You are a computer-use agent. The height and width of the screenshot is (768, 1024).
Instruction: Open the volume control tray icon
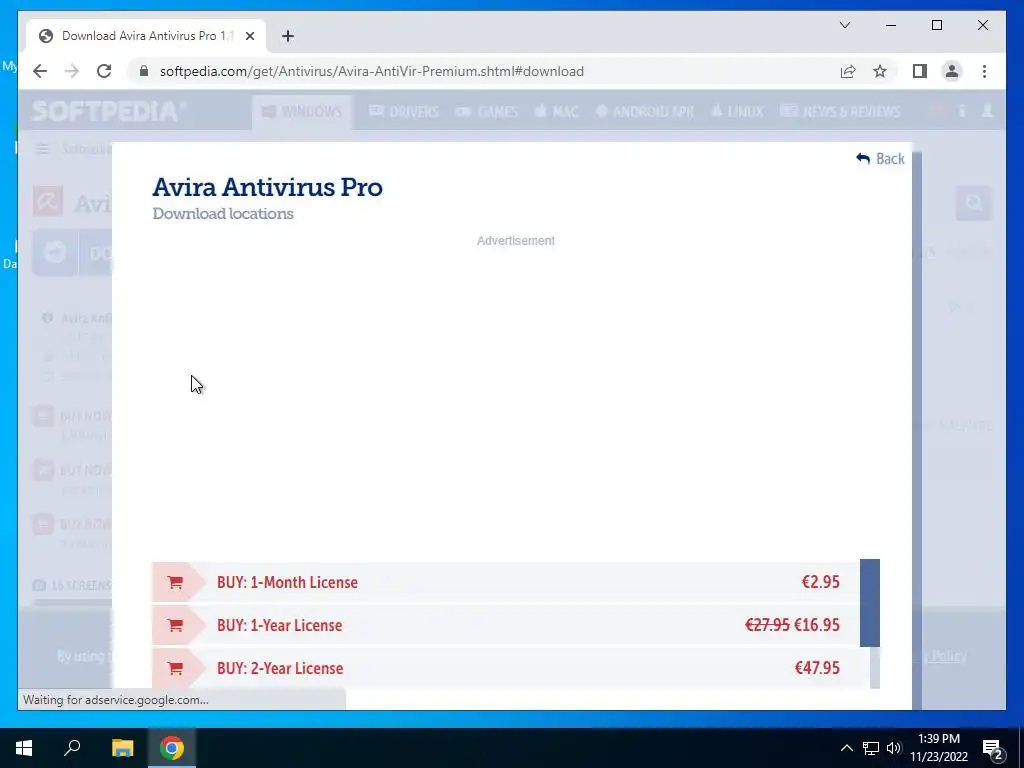pos(894,748)
